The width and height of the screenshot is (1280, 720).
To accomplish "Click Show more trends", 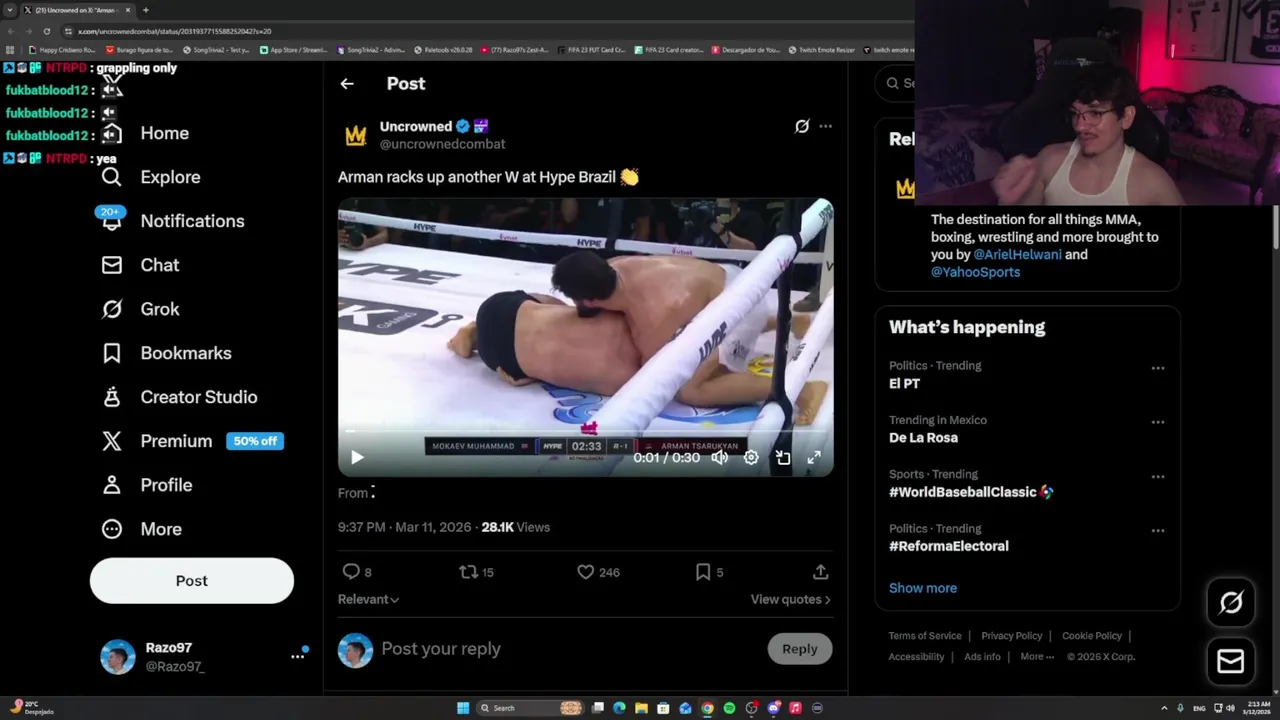I will click(x=923, y=588).
